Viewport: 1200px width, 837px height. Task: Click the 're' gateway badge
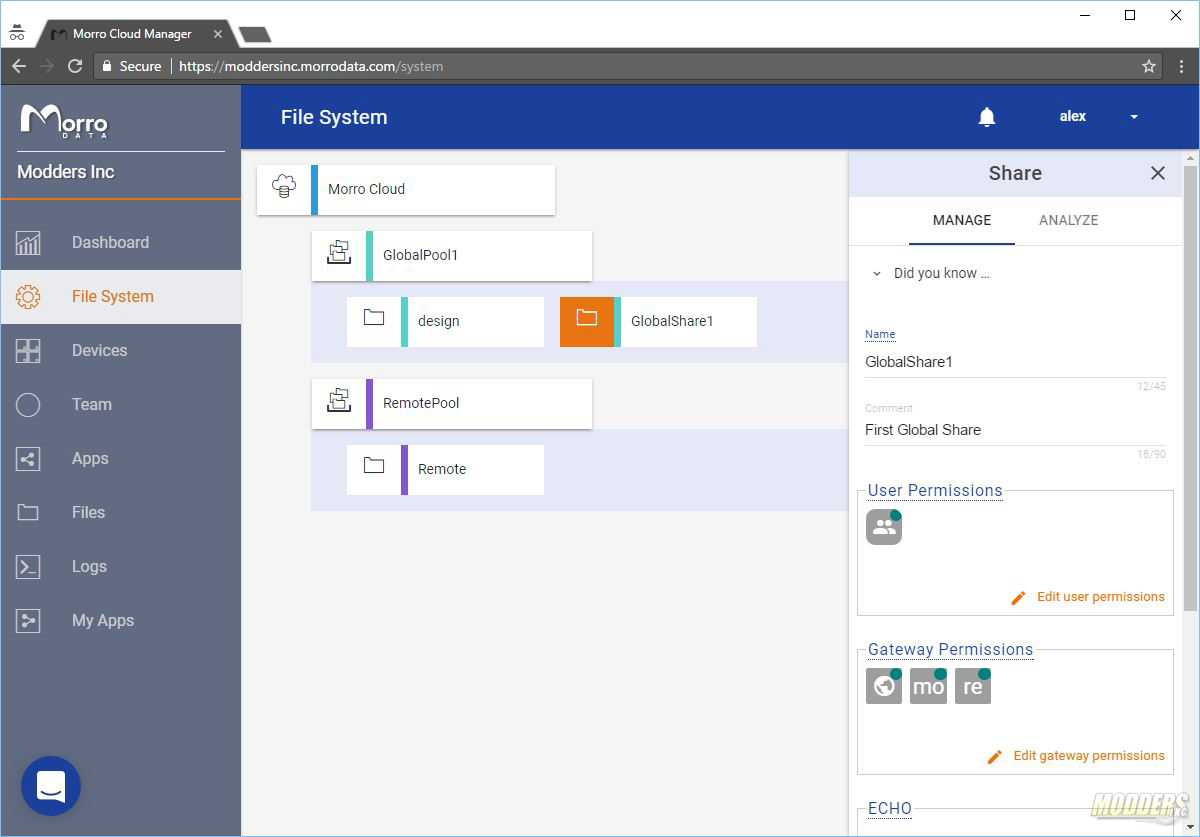coord(973,686)
